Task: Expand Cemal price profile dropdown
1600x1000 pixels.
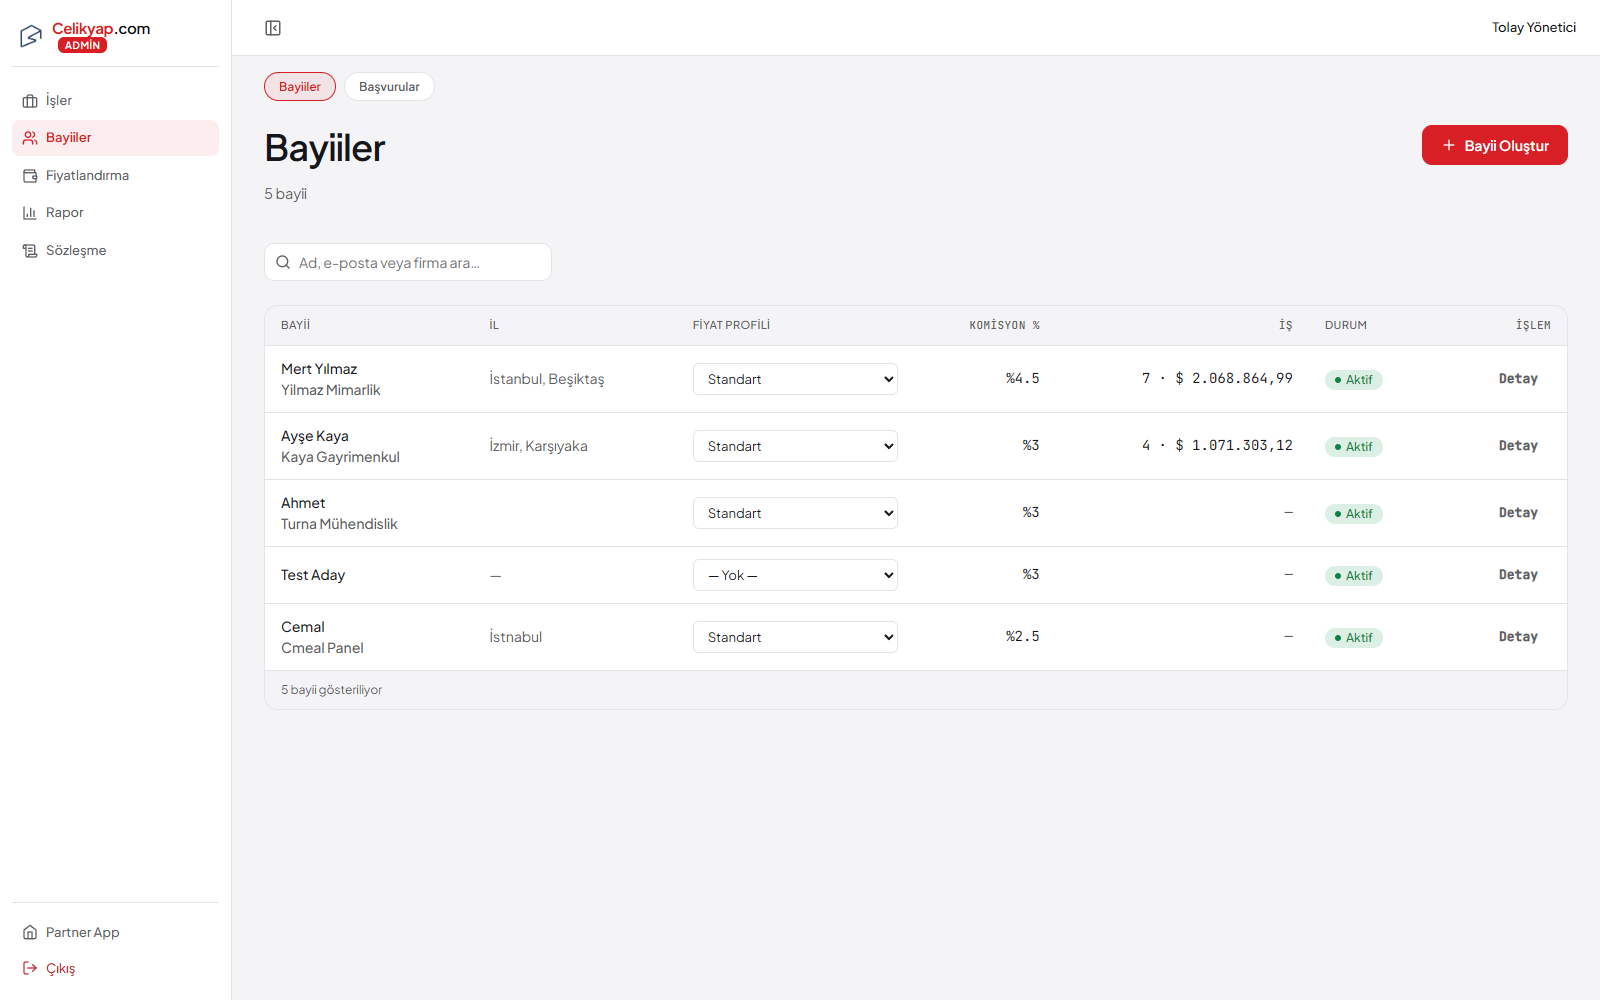Action: (x=795, y=637)
